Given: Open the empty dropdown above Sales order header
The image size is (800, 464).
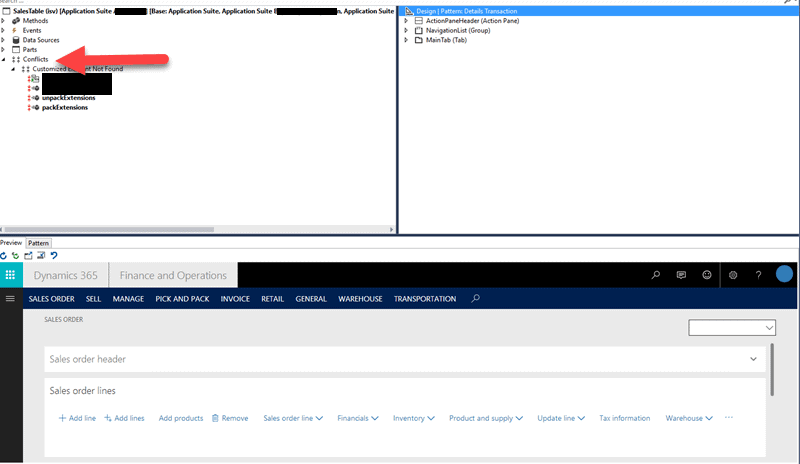Looking at the screenshot, I should [x=732, y=328].
